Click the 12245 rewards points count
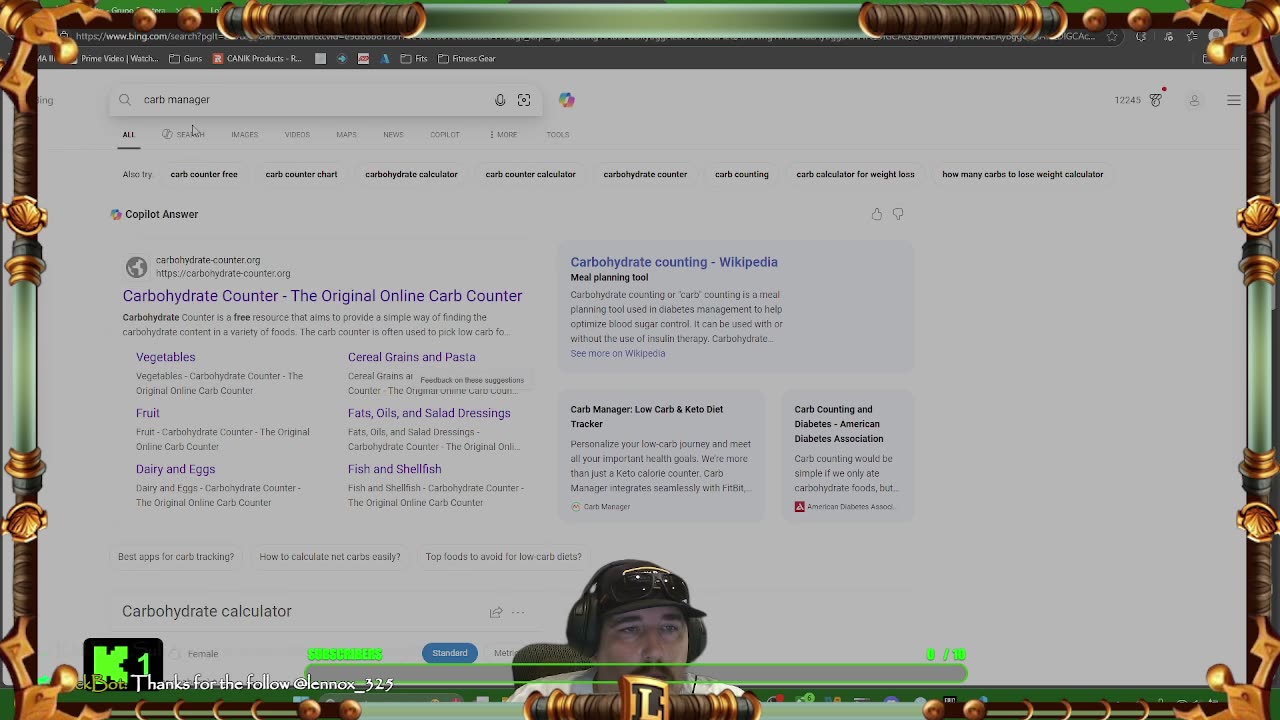Viewport: 1280px width, 720px height. (1128, 100)
